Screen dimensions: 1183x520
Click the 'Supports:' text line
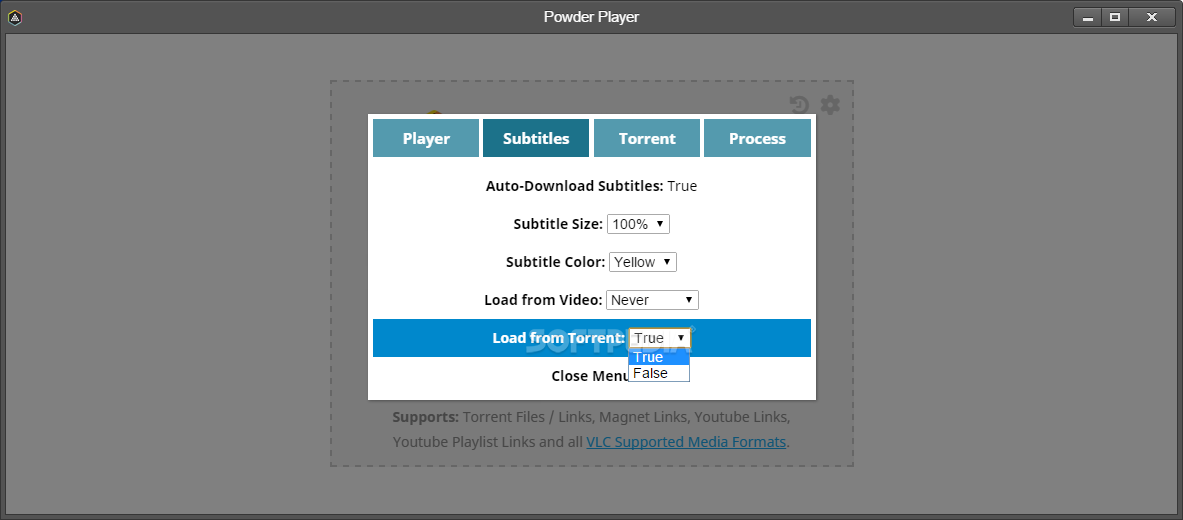tap(592, 417)
